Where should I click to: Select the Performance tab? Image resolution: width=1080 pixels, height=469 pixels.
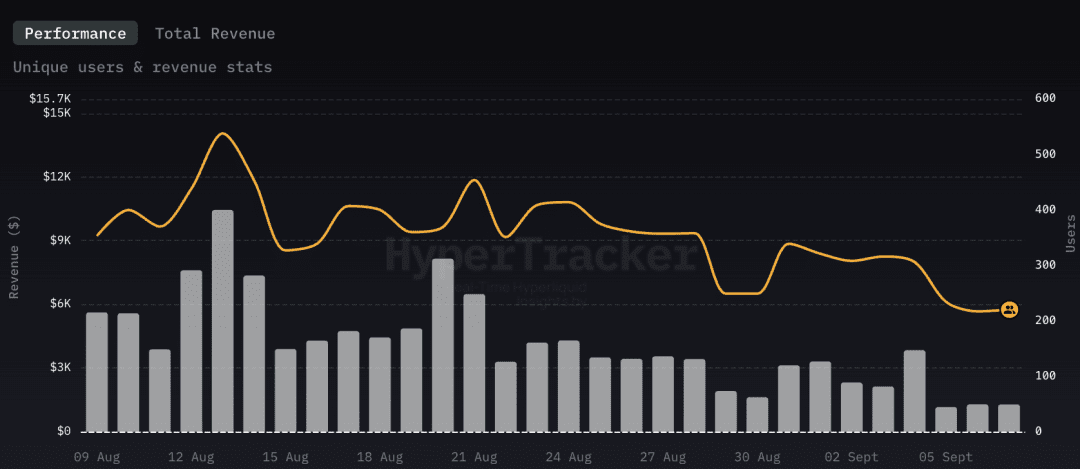pyautogui.click(x=75, y=34)
